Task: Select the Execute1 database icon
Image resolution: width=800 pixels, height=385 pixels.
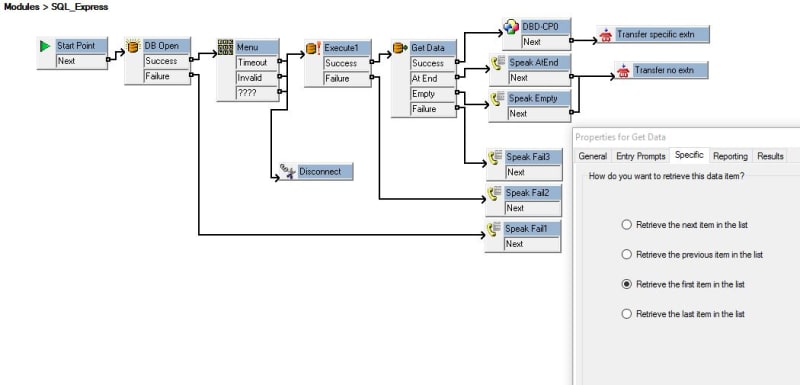Action: pyautogui.click(x=313, y=48)
